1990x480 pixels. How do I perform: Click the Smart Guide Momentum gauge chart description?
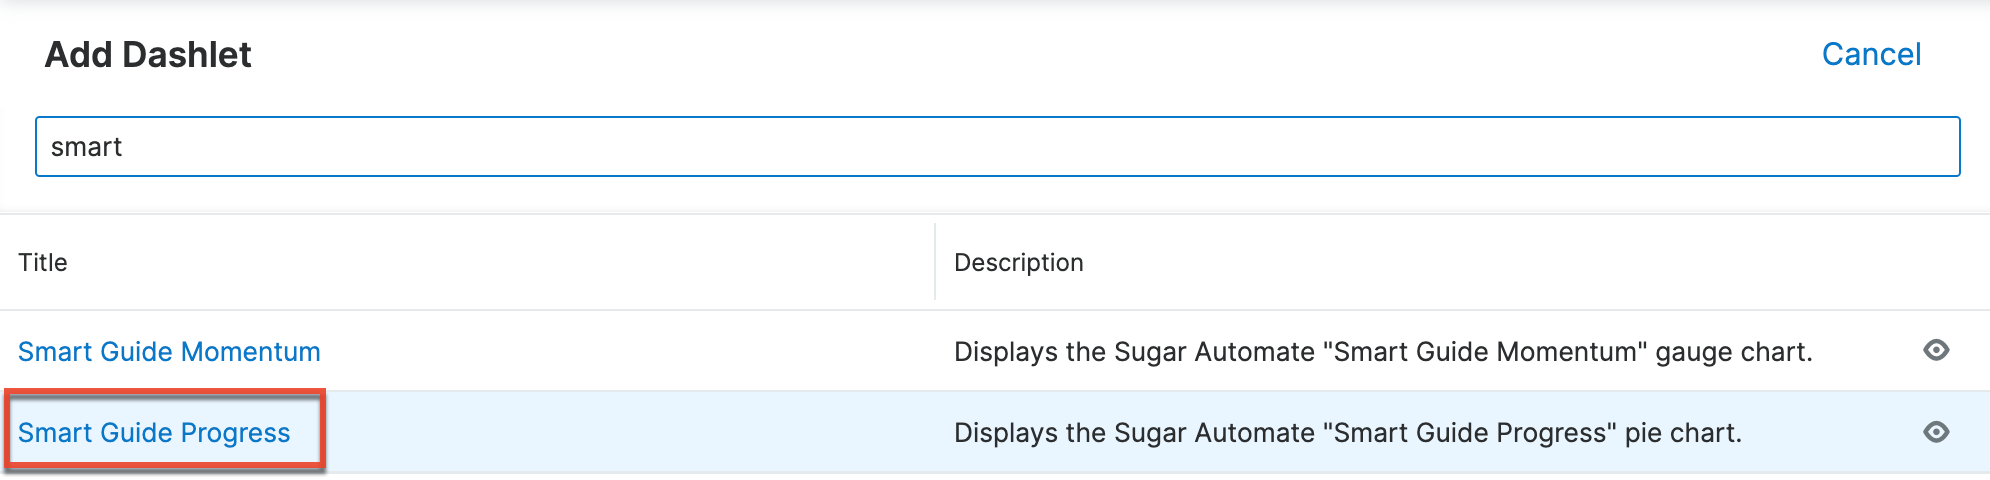1382,352
